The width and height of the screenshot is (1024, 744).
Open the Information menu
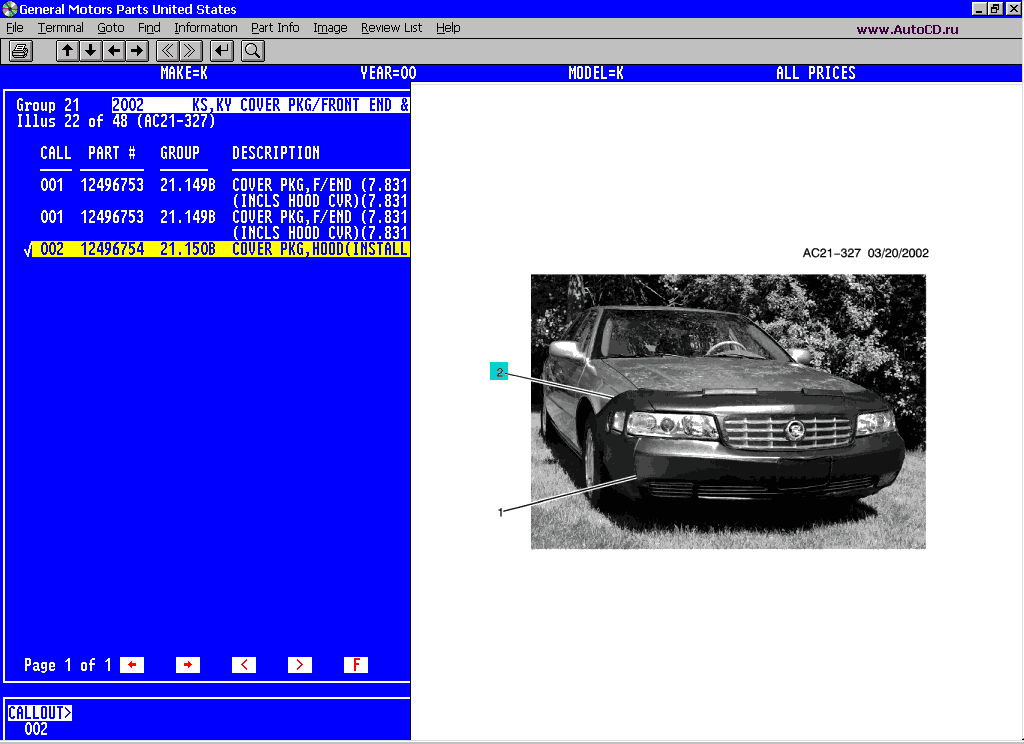tap(206, 27)
